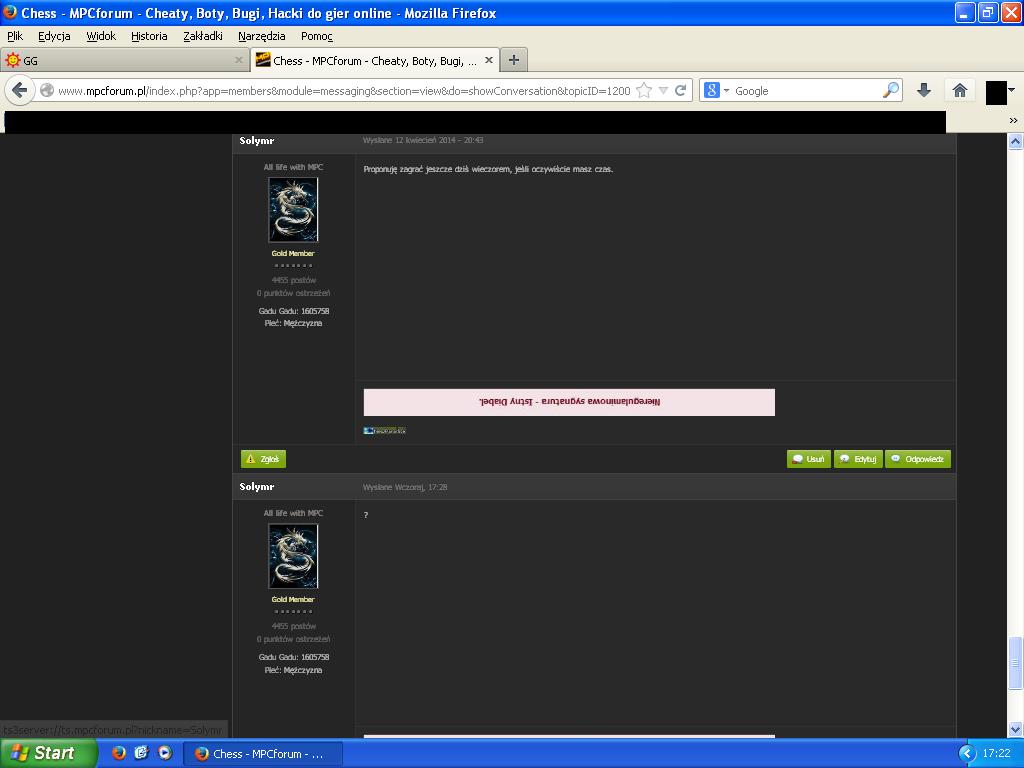Click the Edytuj edit button
This screenshot has width=1024, height=768.
tap(858, 459)
